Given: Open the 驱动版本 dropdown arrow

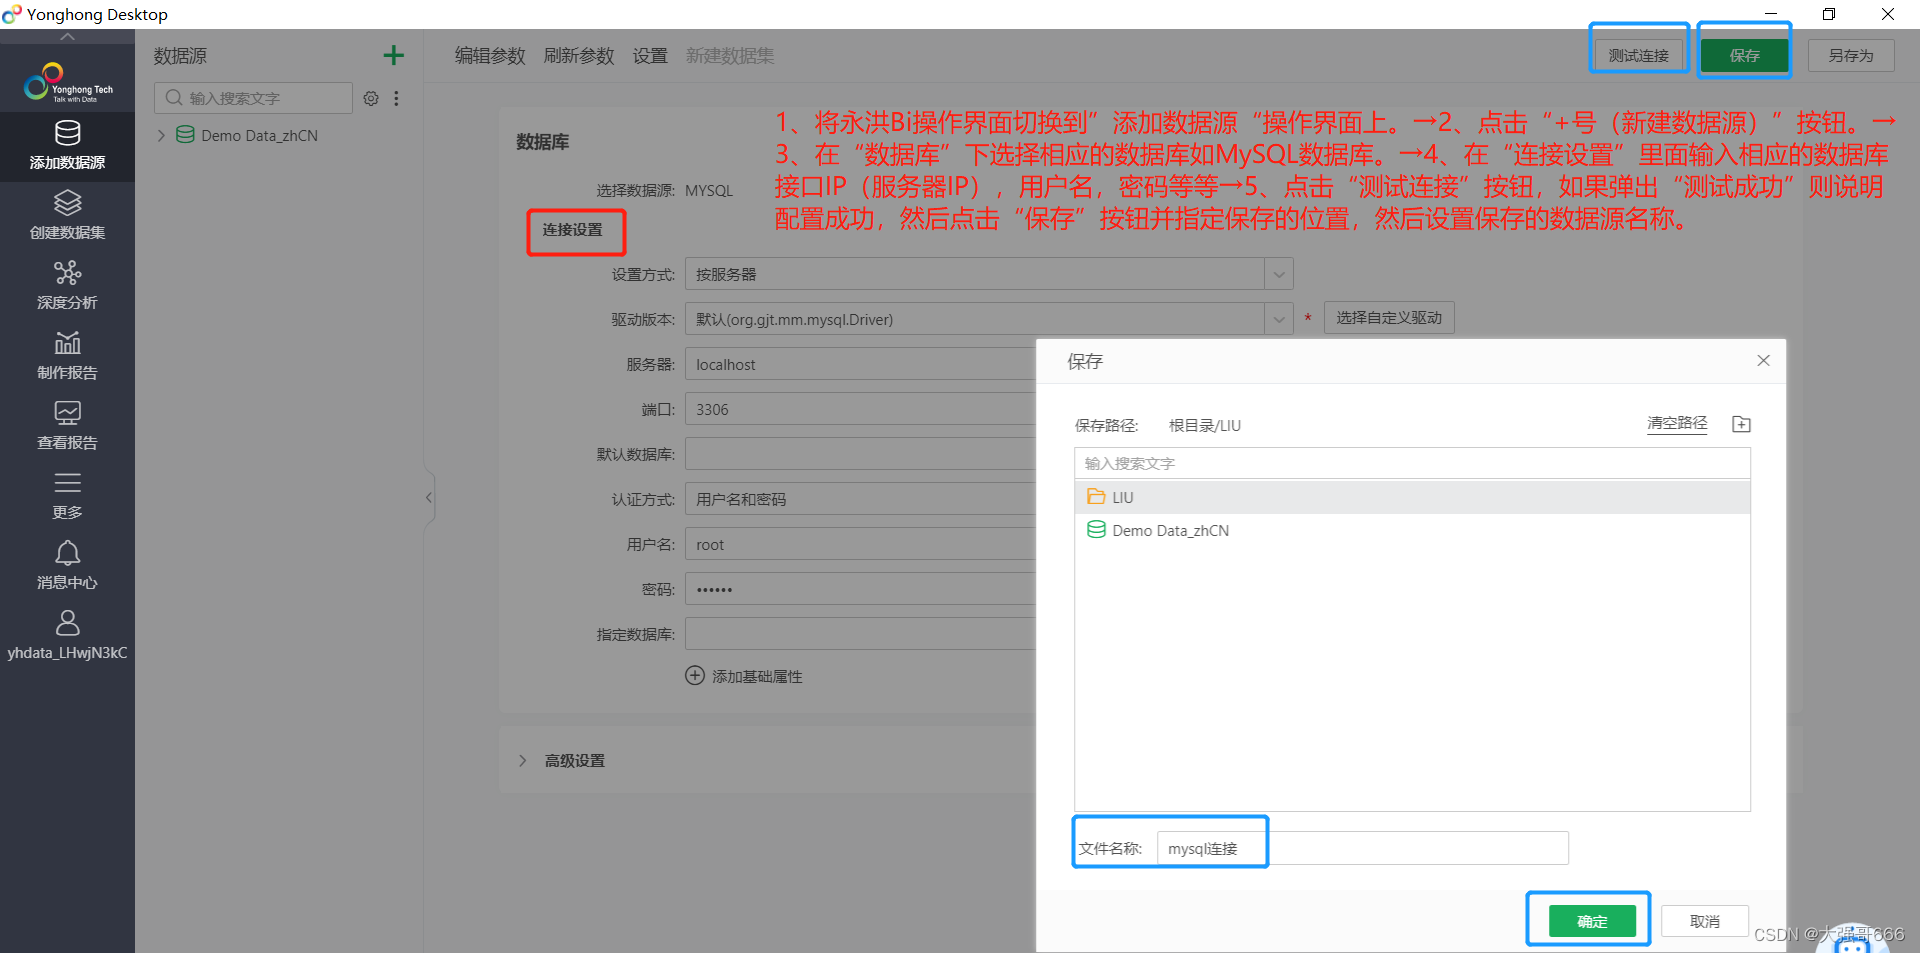Looking at the screenshot, I should (1278, 319).
